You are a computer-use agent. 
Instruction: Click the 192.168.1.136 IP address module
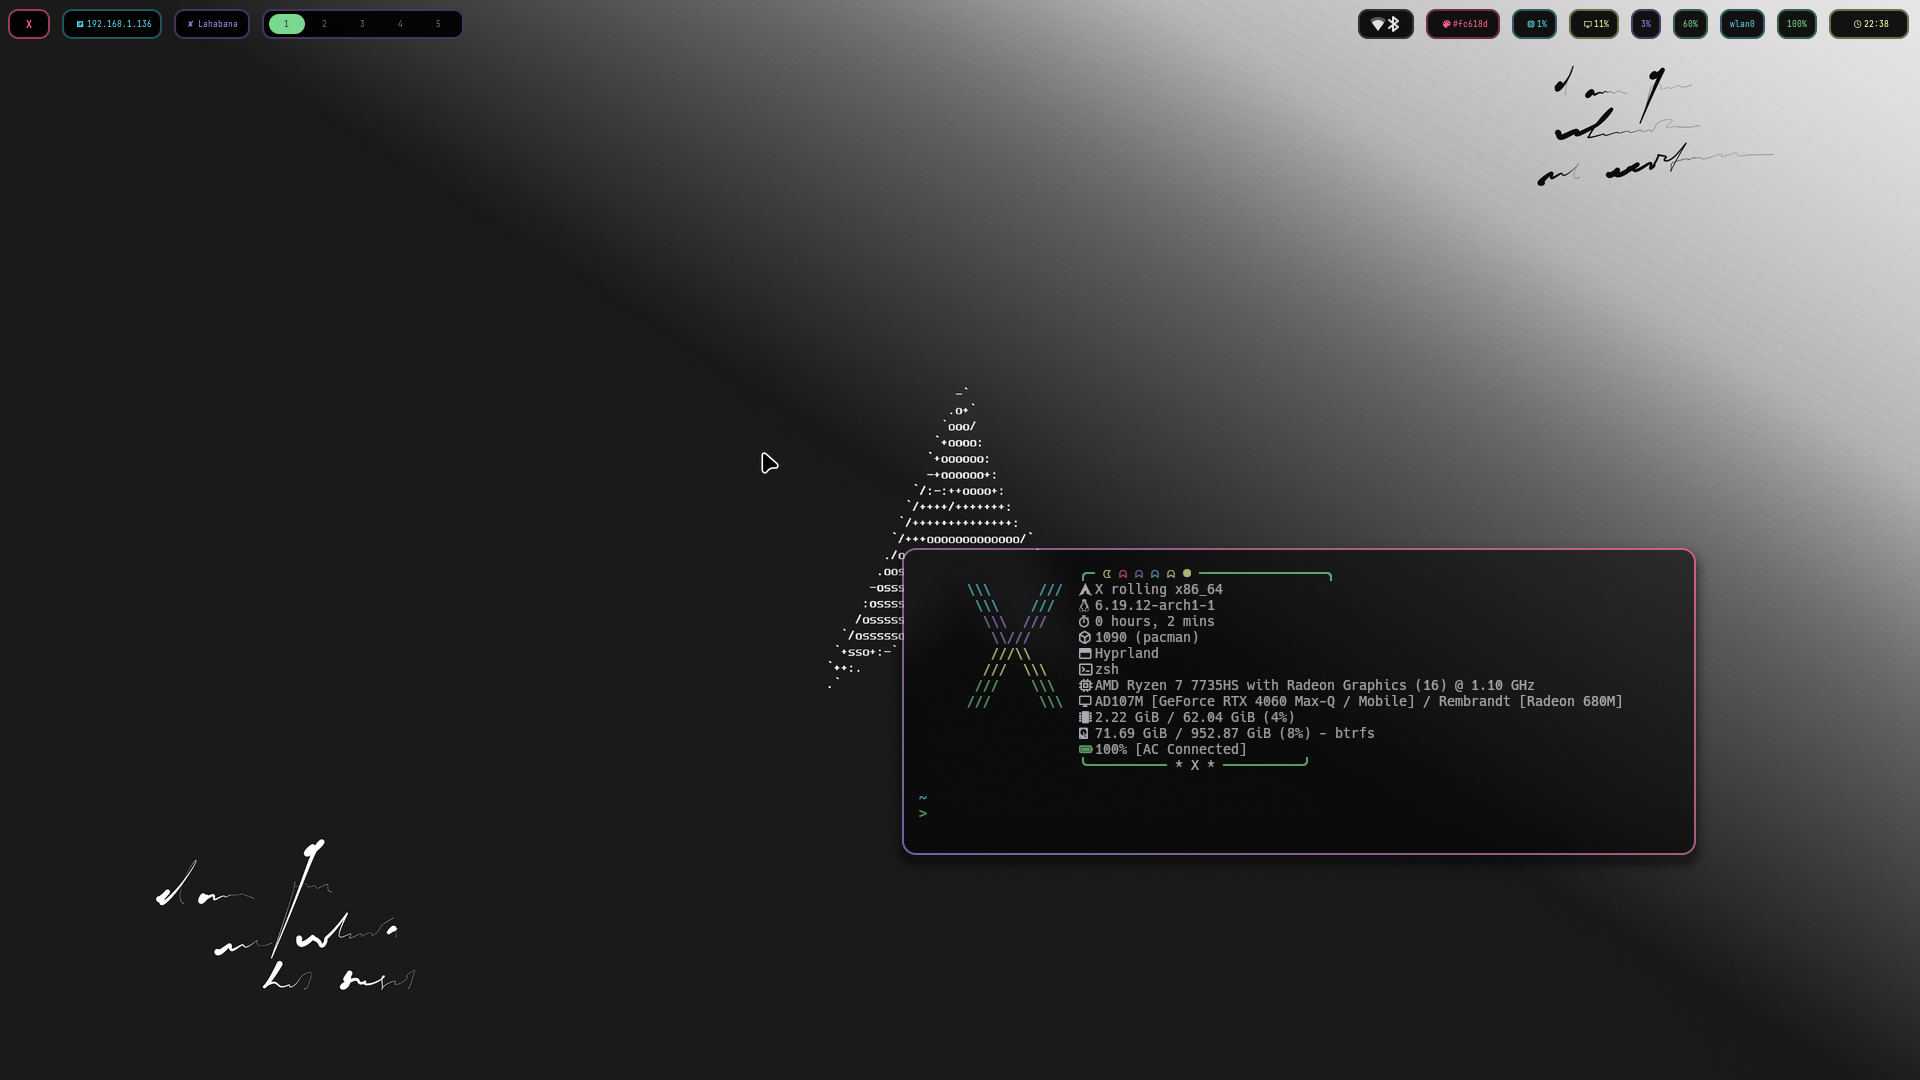pos(112,24)
